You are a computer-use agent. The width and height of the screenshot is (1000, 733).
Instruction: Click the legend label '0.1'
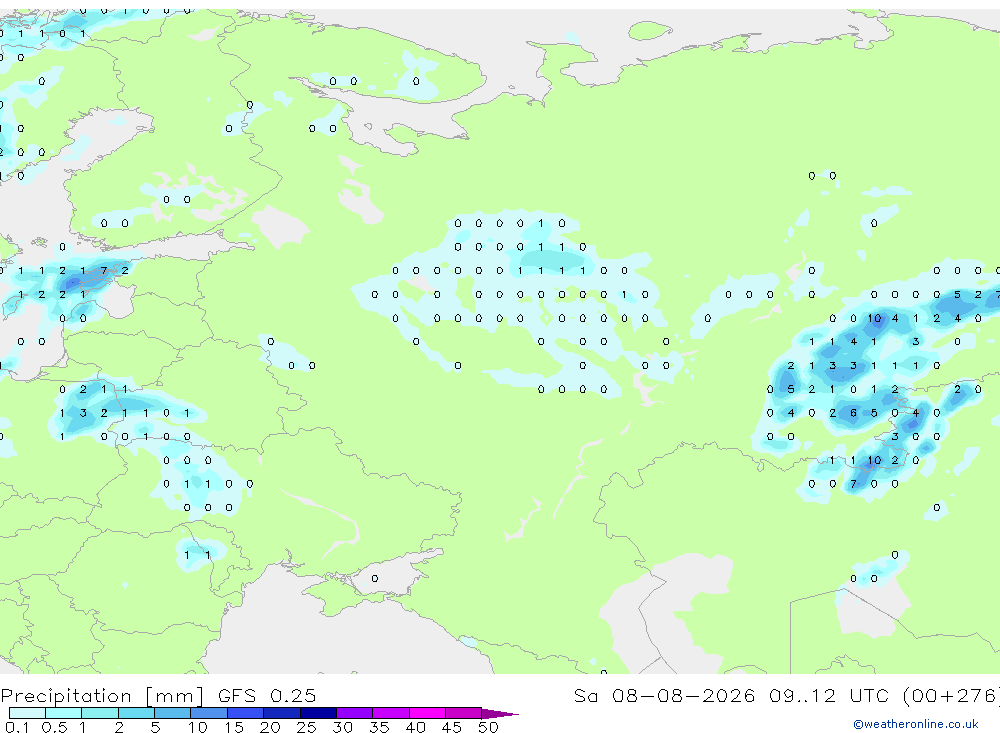[x=17, y=727]
